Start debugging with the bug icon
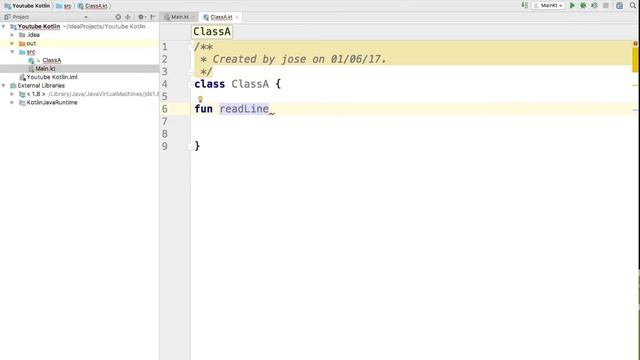640x360 pixels. coord(583,5)
